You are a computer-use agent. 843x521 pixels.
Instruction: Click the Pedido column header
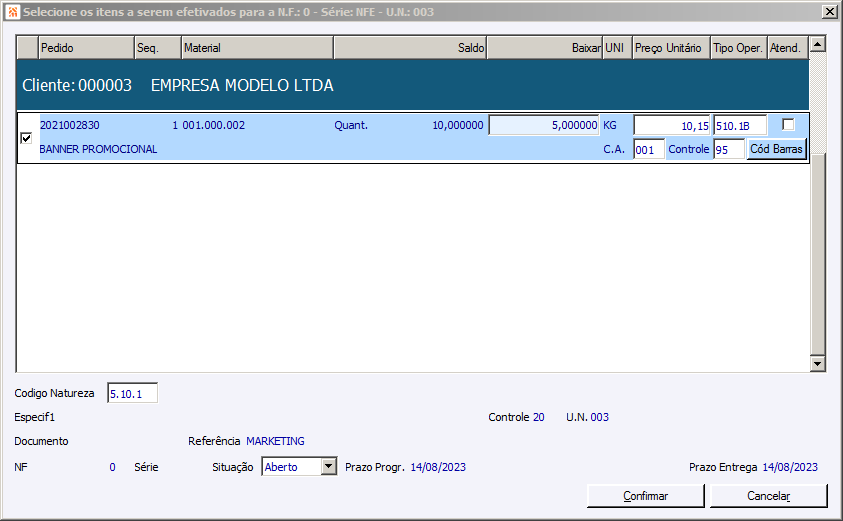86,48
